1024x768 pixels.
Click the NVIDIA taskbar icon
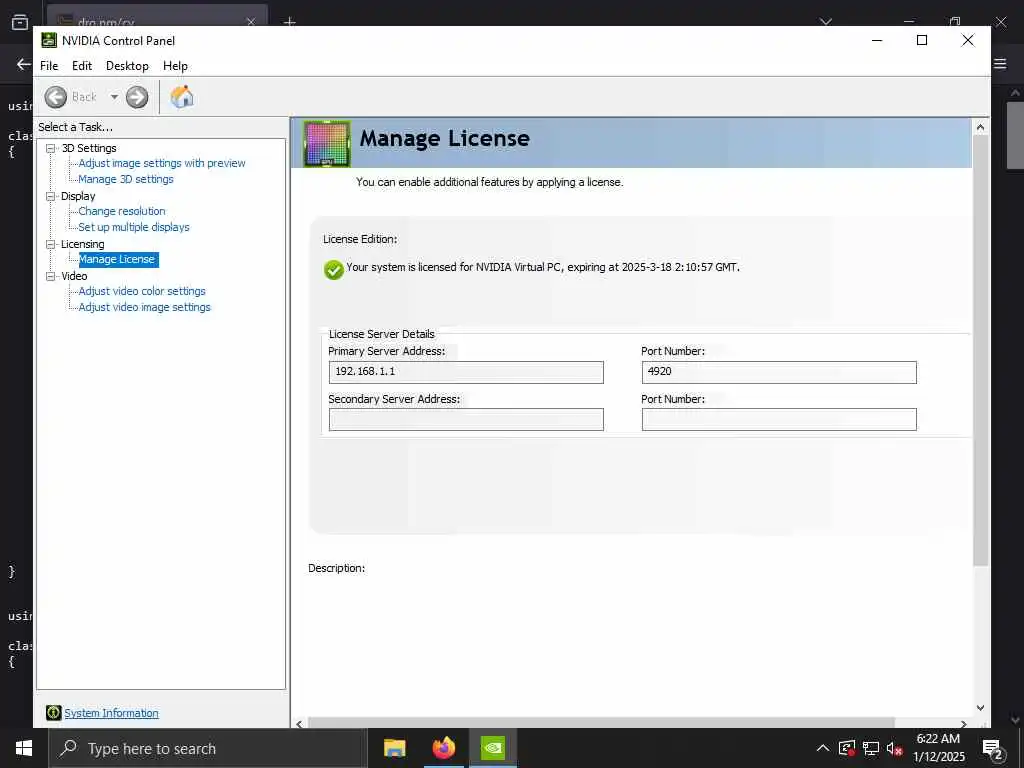493,748
